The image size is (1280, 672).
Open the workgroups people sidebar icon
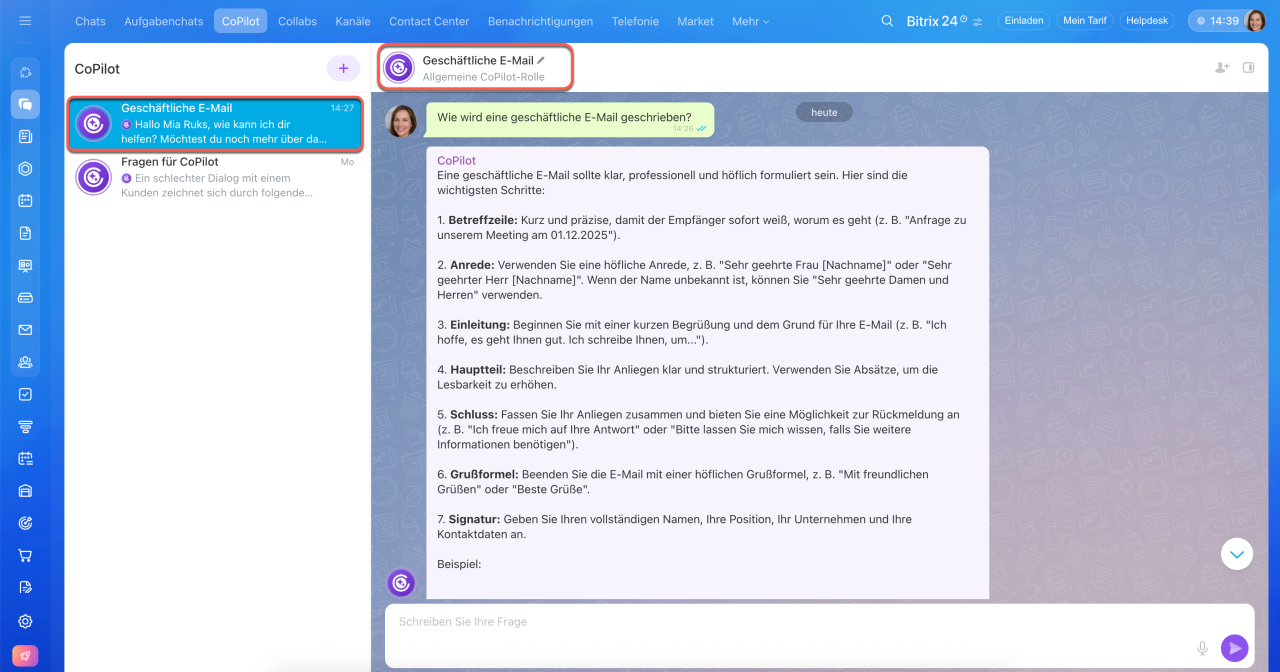click(25, 362)
